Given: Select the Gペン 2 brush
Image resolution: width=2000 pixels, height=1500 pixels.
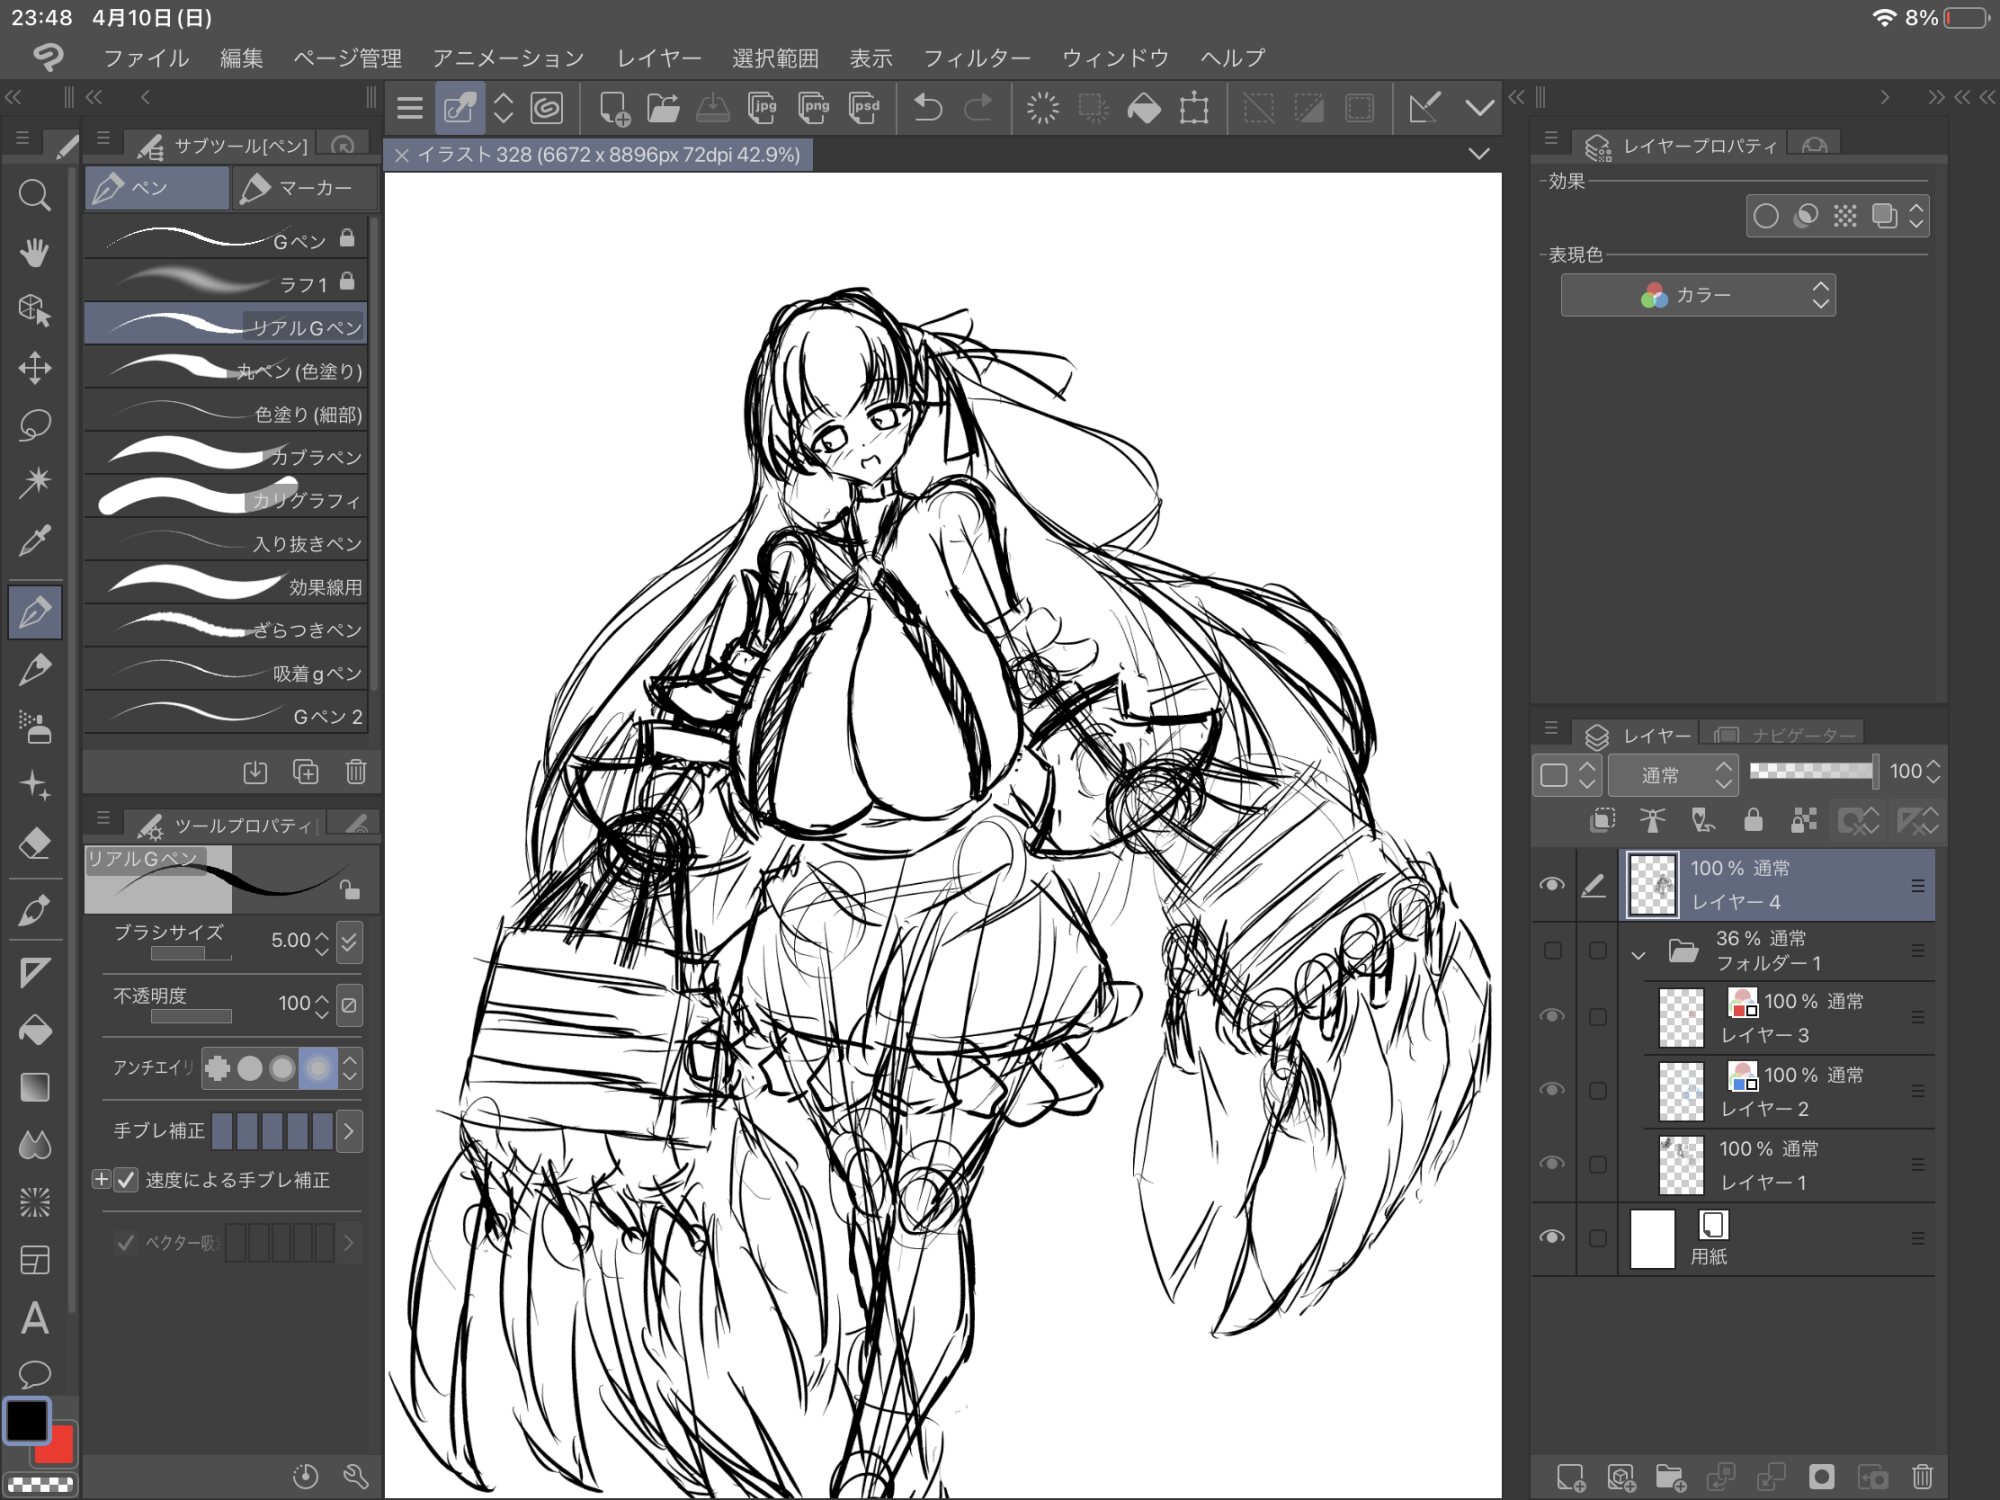Looking at the screenshot, I should point(226,715).
